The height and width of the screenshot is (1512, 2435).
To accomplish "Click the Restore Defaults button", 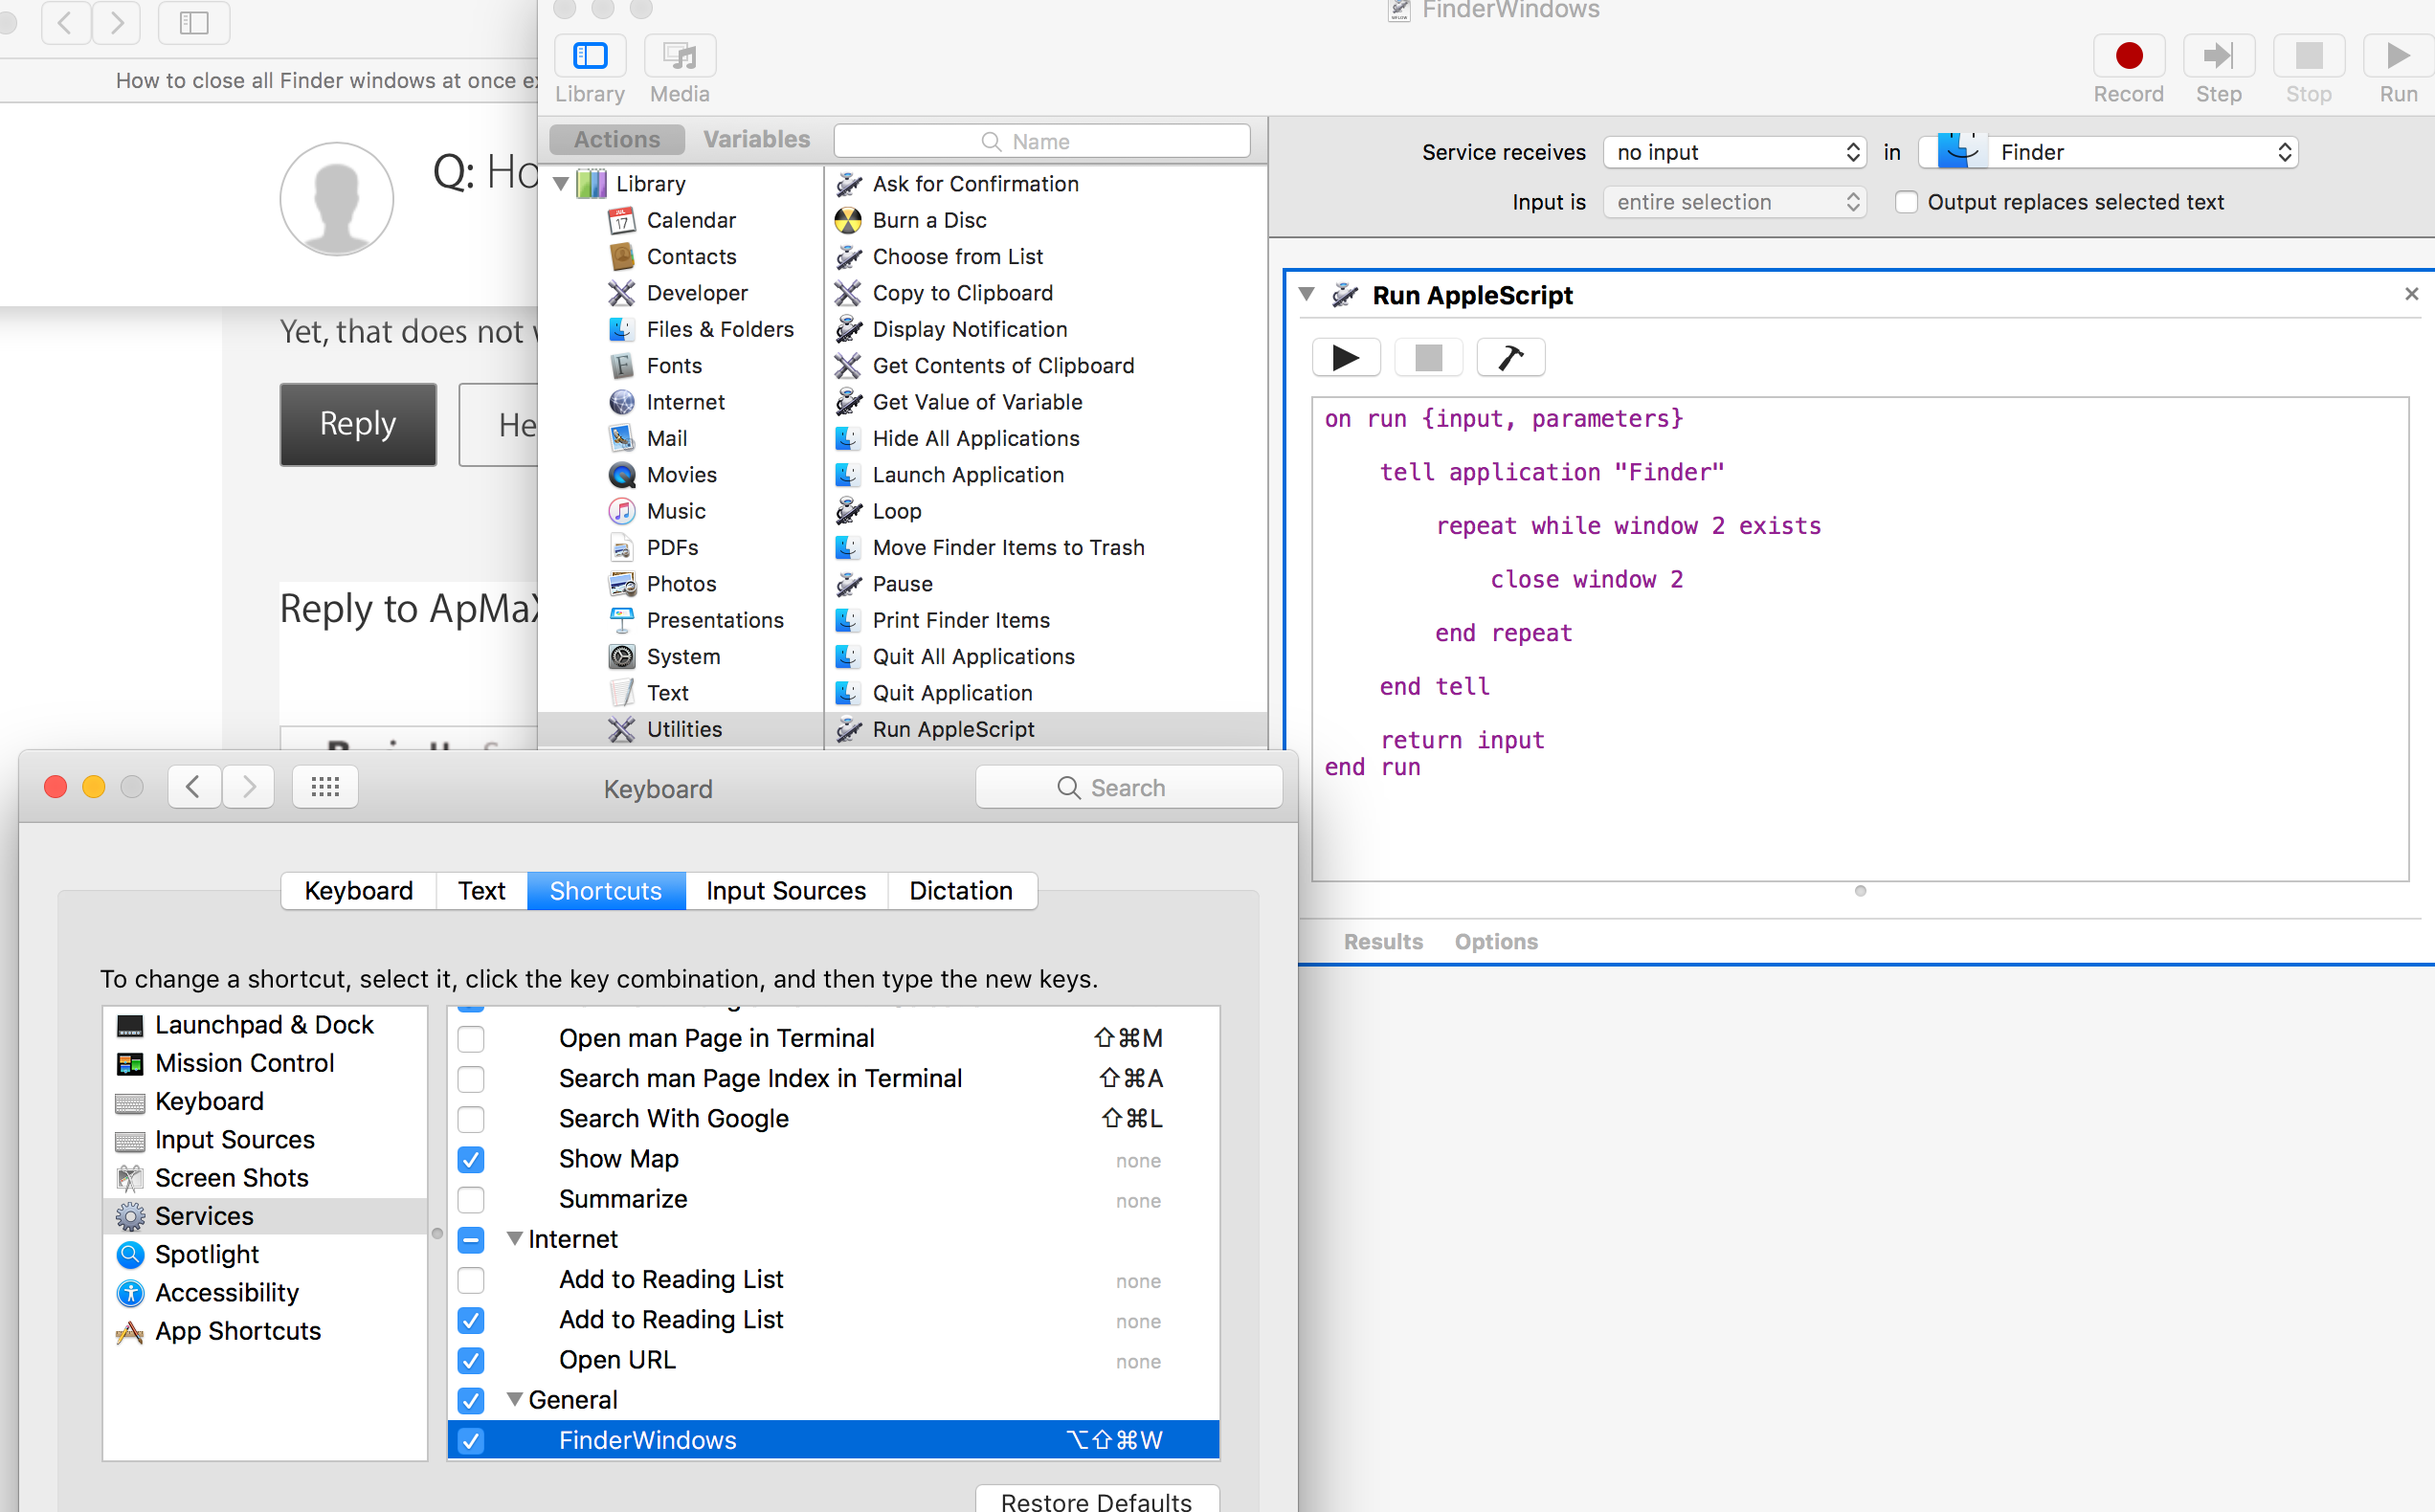I will 1096,1500.
